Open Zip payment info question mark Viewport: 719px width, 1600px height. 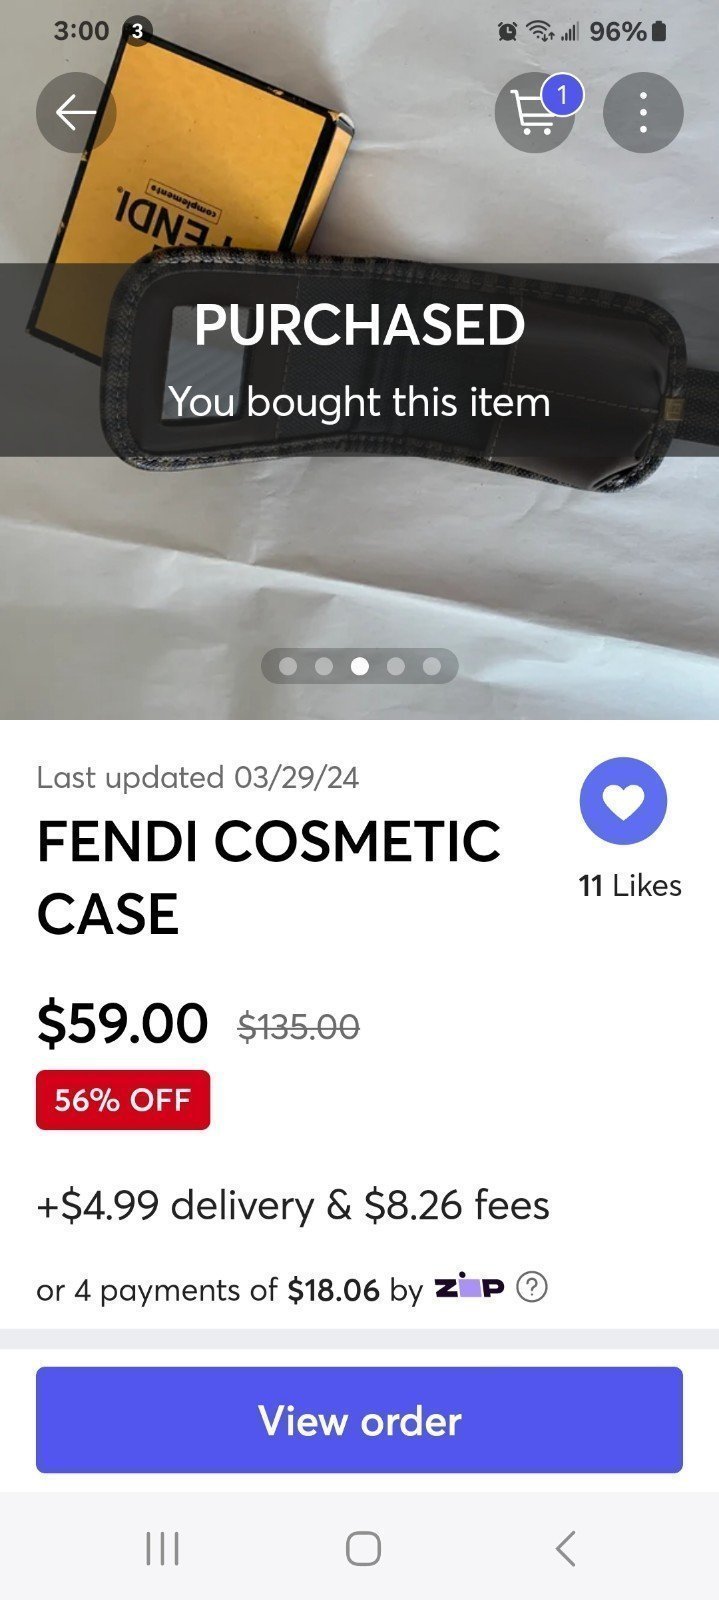[x=532, y=1288]
